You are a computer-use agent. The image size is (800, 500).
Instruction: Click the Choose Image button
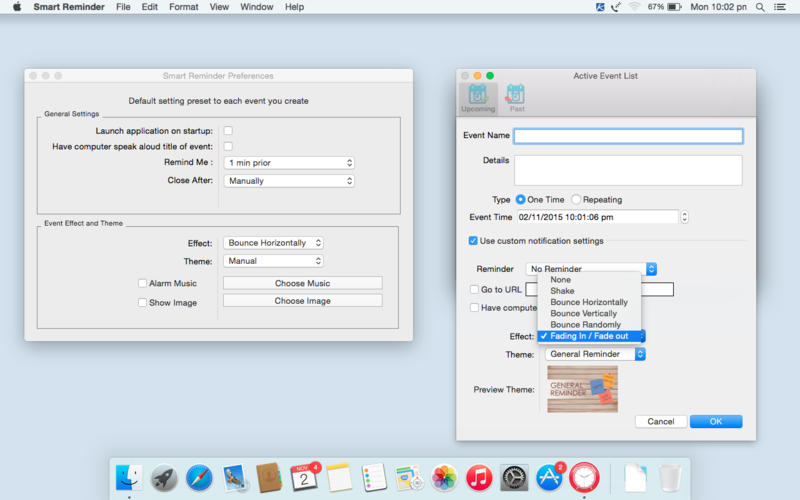302,300
